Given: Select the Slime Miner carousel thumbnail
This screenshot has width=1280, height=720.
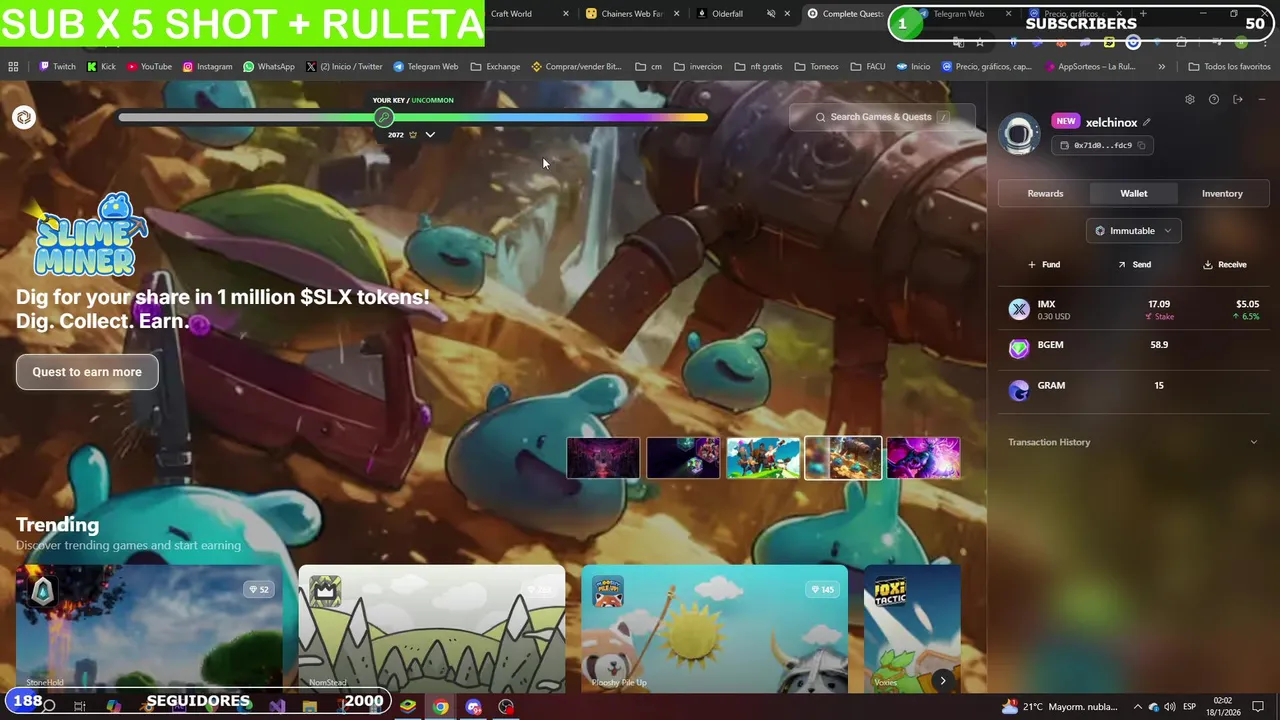Looking at the screenshot, I should (x=843, y=458).
